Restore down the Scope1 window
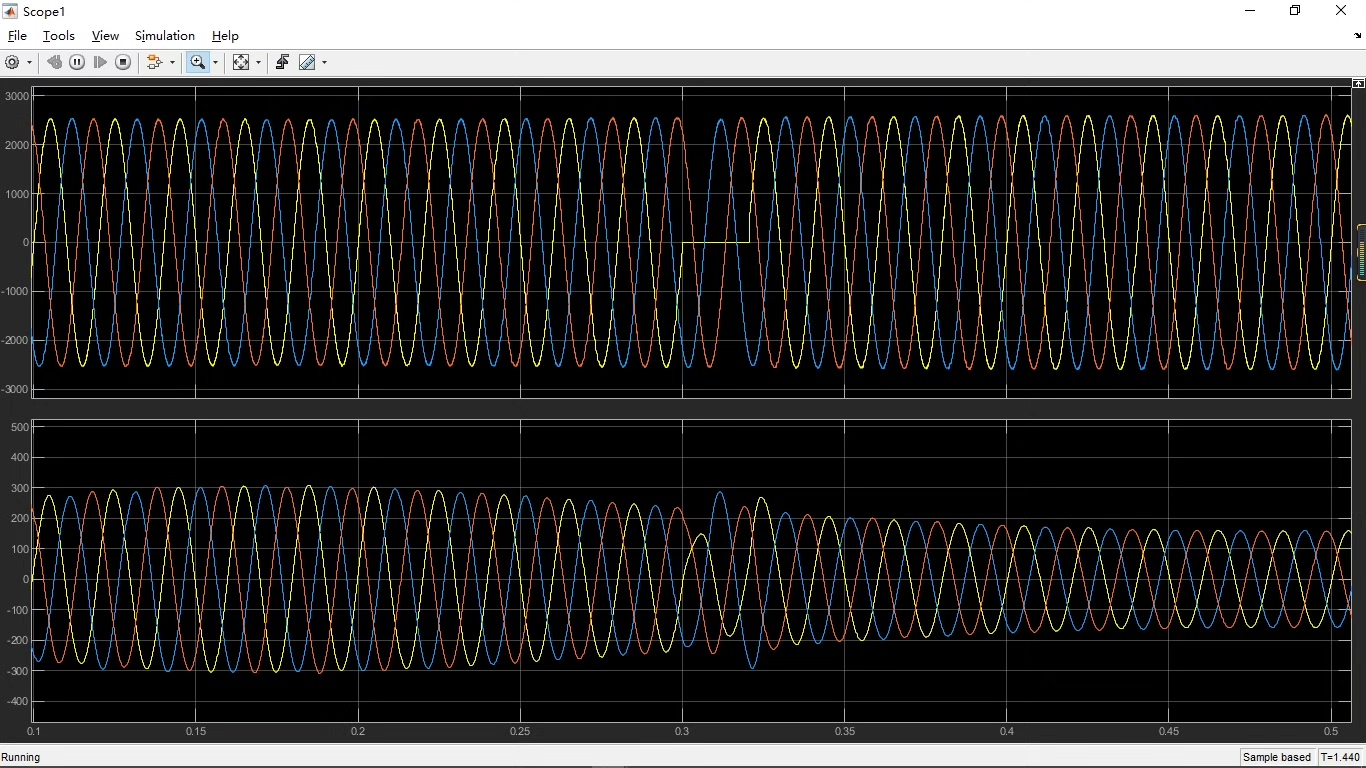Image resolution: width=1366 pixels, height=768 pixels. (1295, 11)
